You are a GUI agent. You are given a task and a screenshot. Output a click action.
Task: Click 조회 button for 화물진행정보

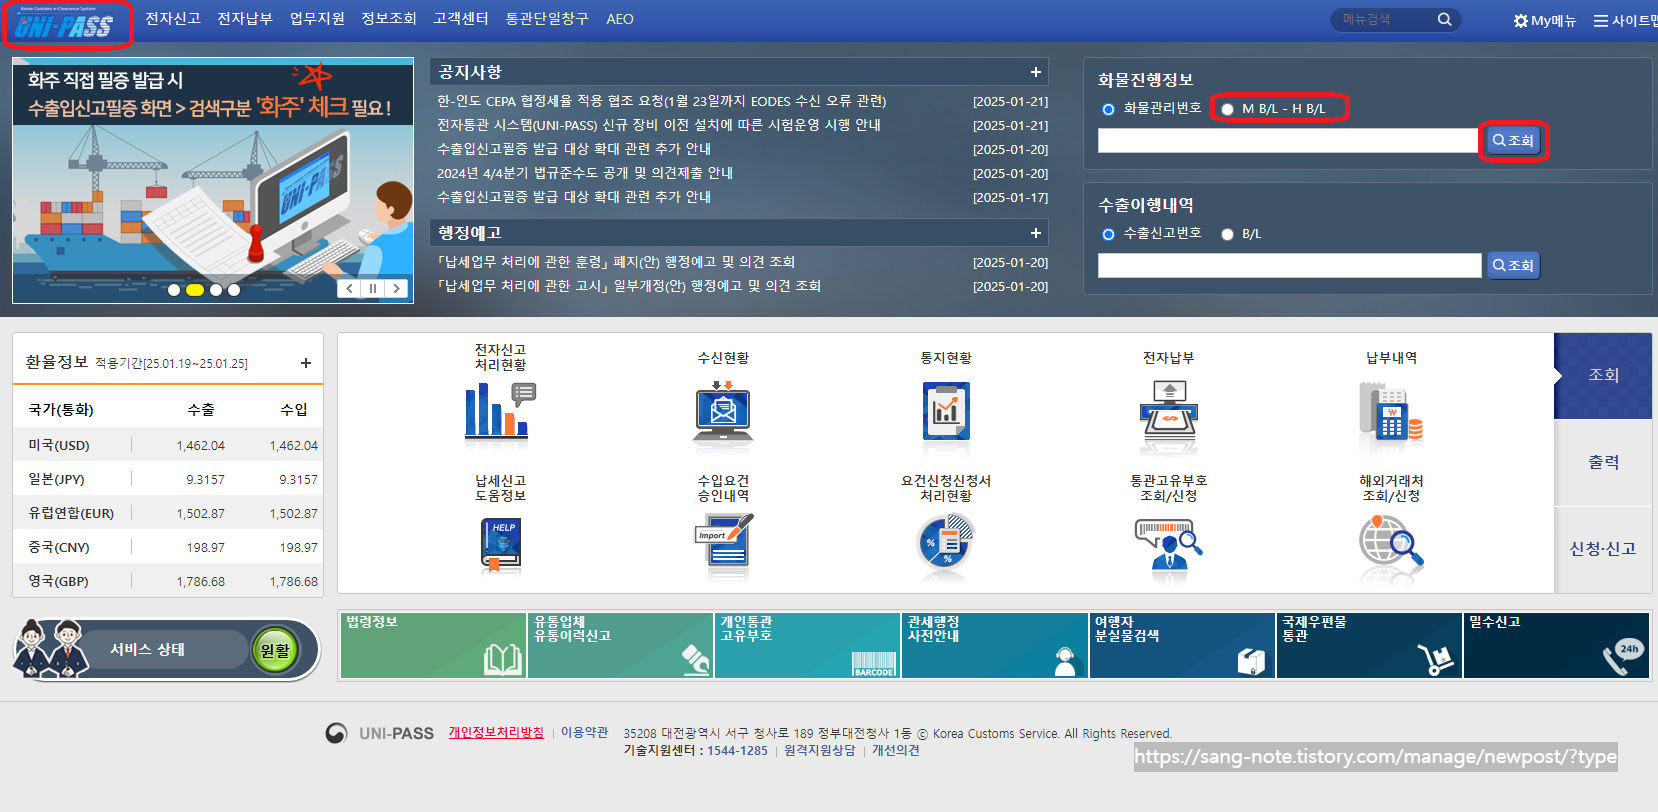pyautogui.click(x=1513, y=141)
